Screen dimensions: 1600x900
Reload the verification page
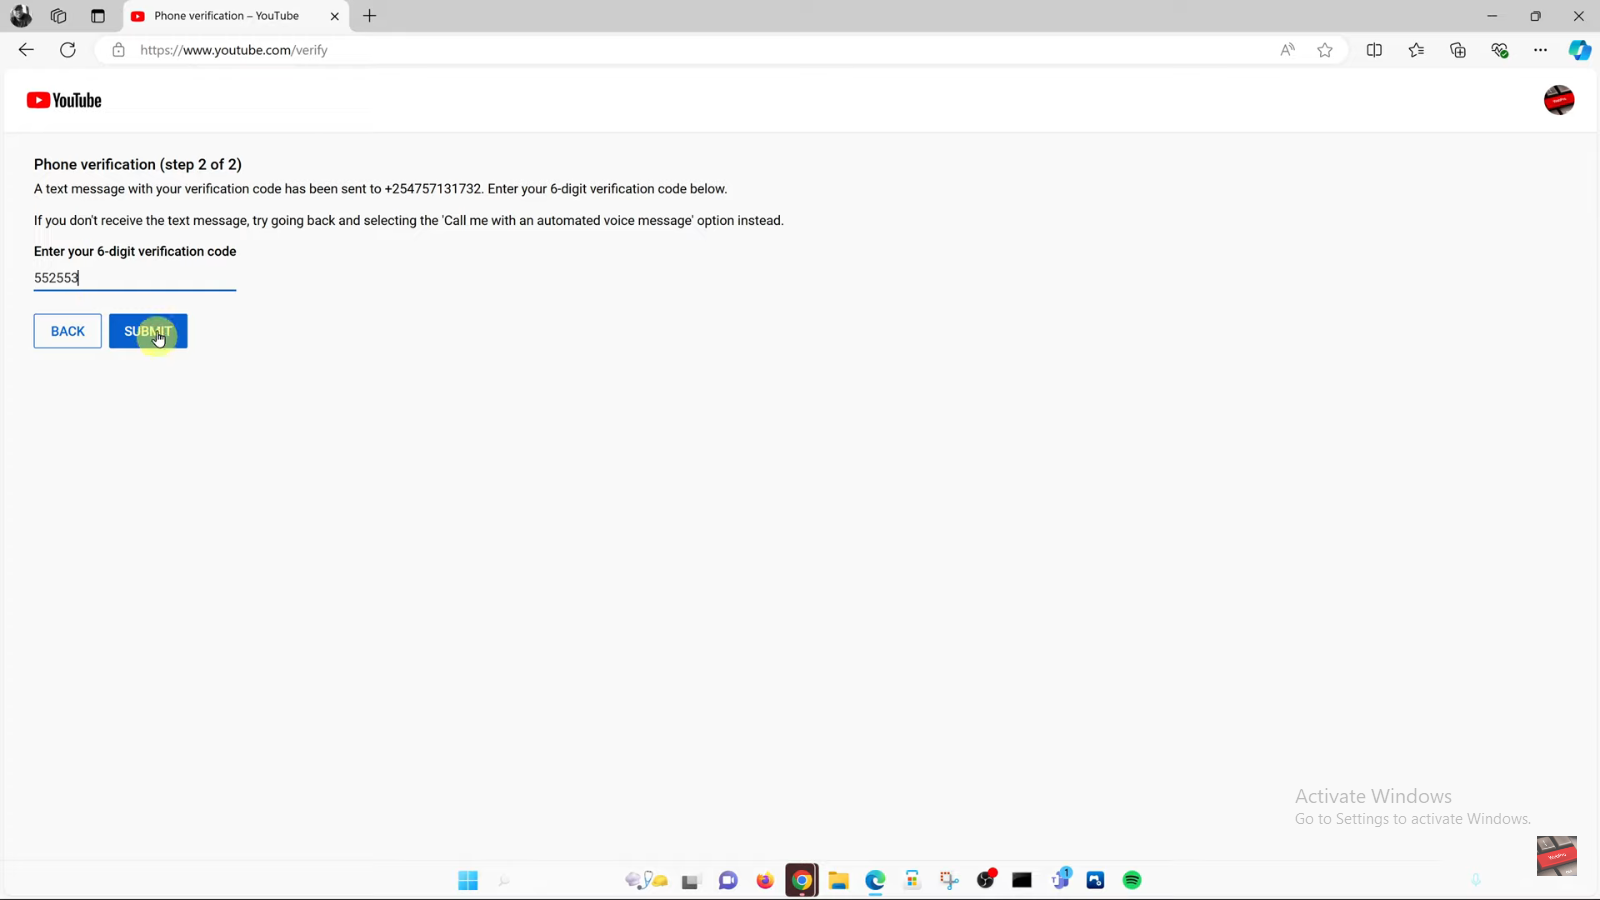(x=68, y=50)
